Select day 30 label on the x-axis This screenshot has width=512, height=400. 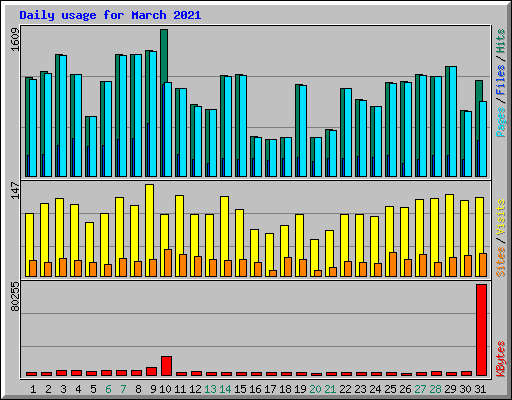(x=465, y=389)
